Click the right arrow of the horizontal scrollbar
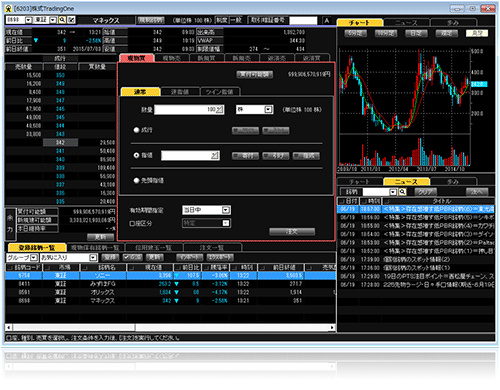Image resolution: width=500 pixels, height=390 pixels. [x=332, y=327]
